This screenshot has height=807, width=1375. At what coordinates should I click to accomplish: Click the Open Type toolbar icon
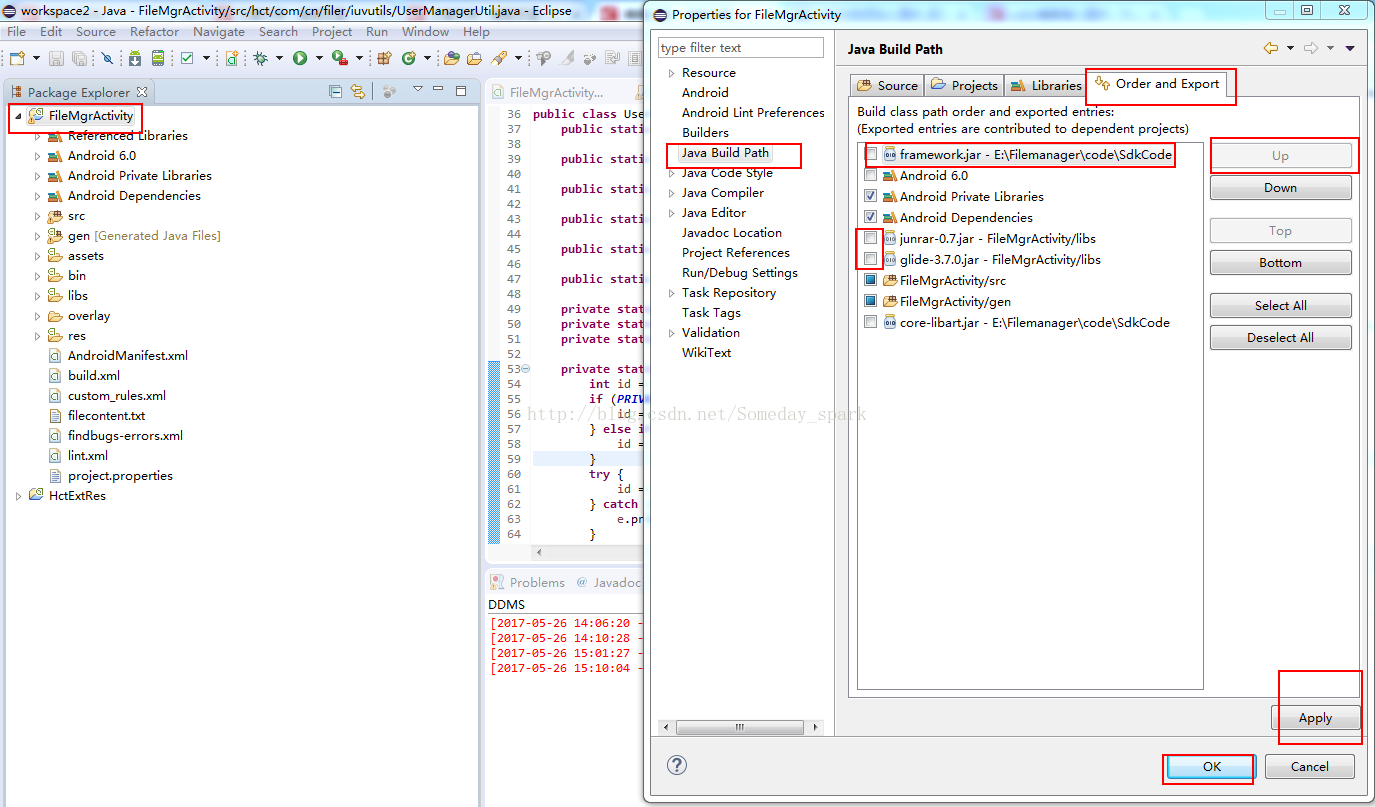click(x=451, y=59)
